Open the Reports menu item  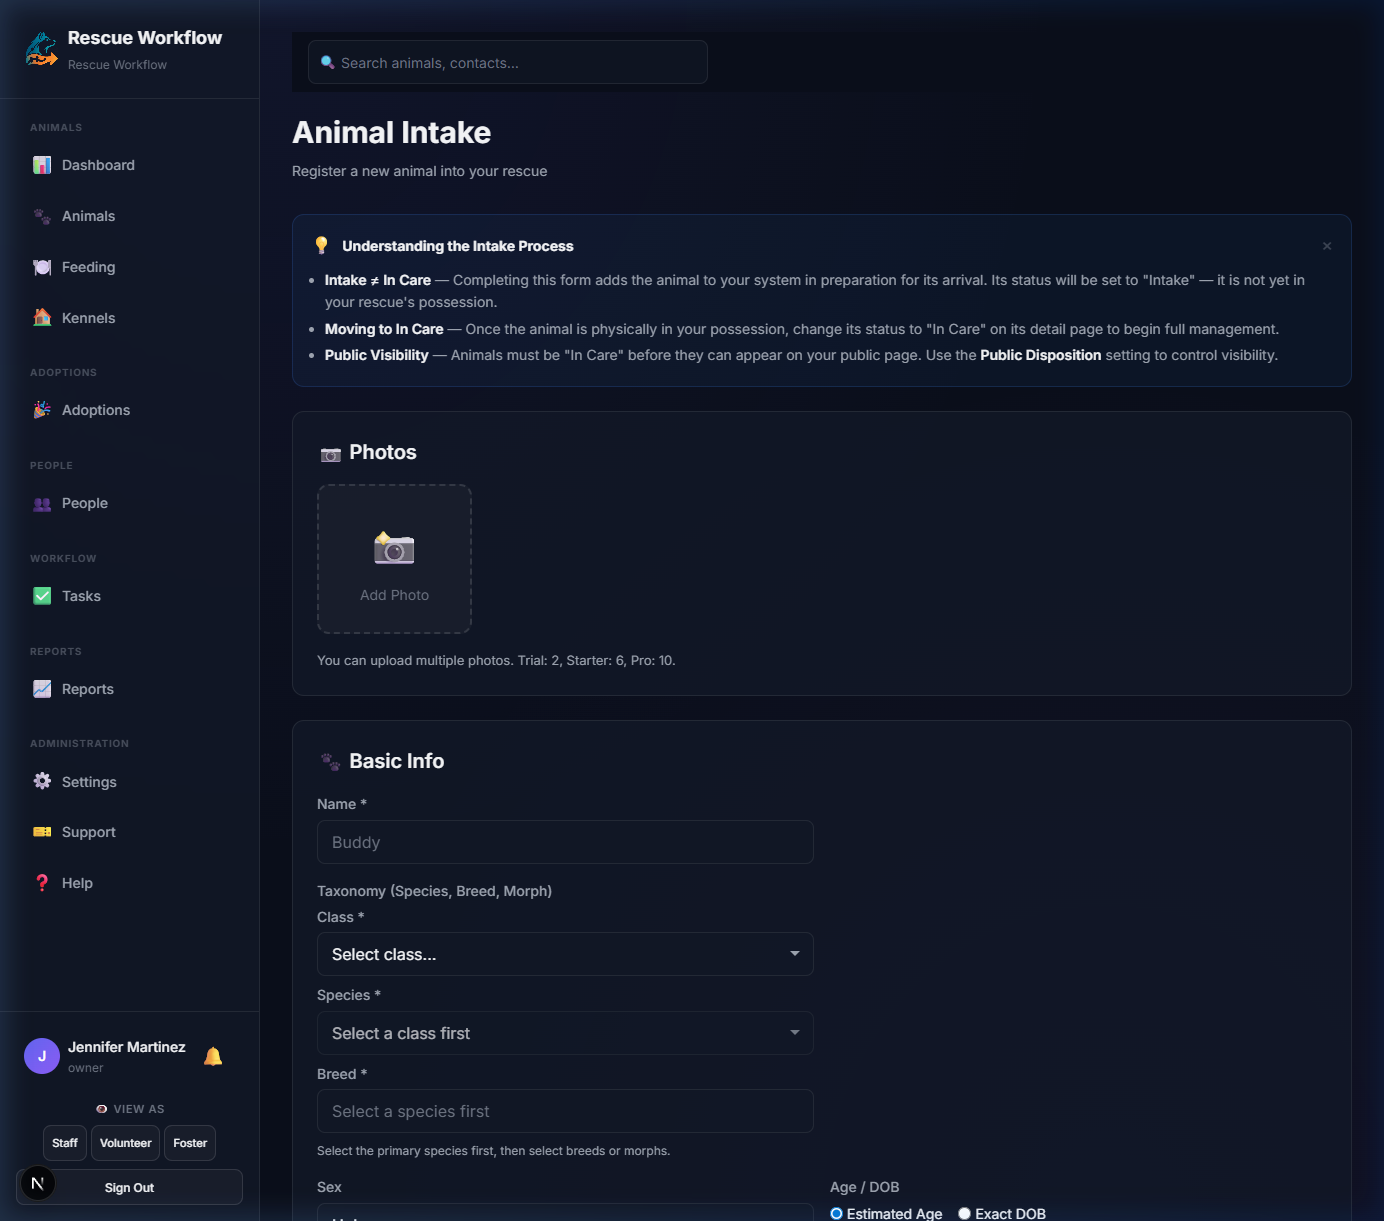(88, 689)
